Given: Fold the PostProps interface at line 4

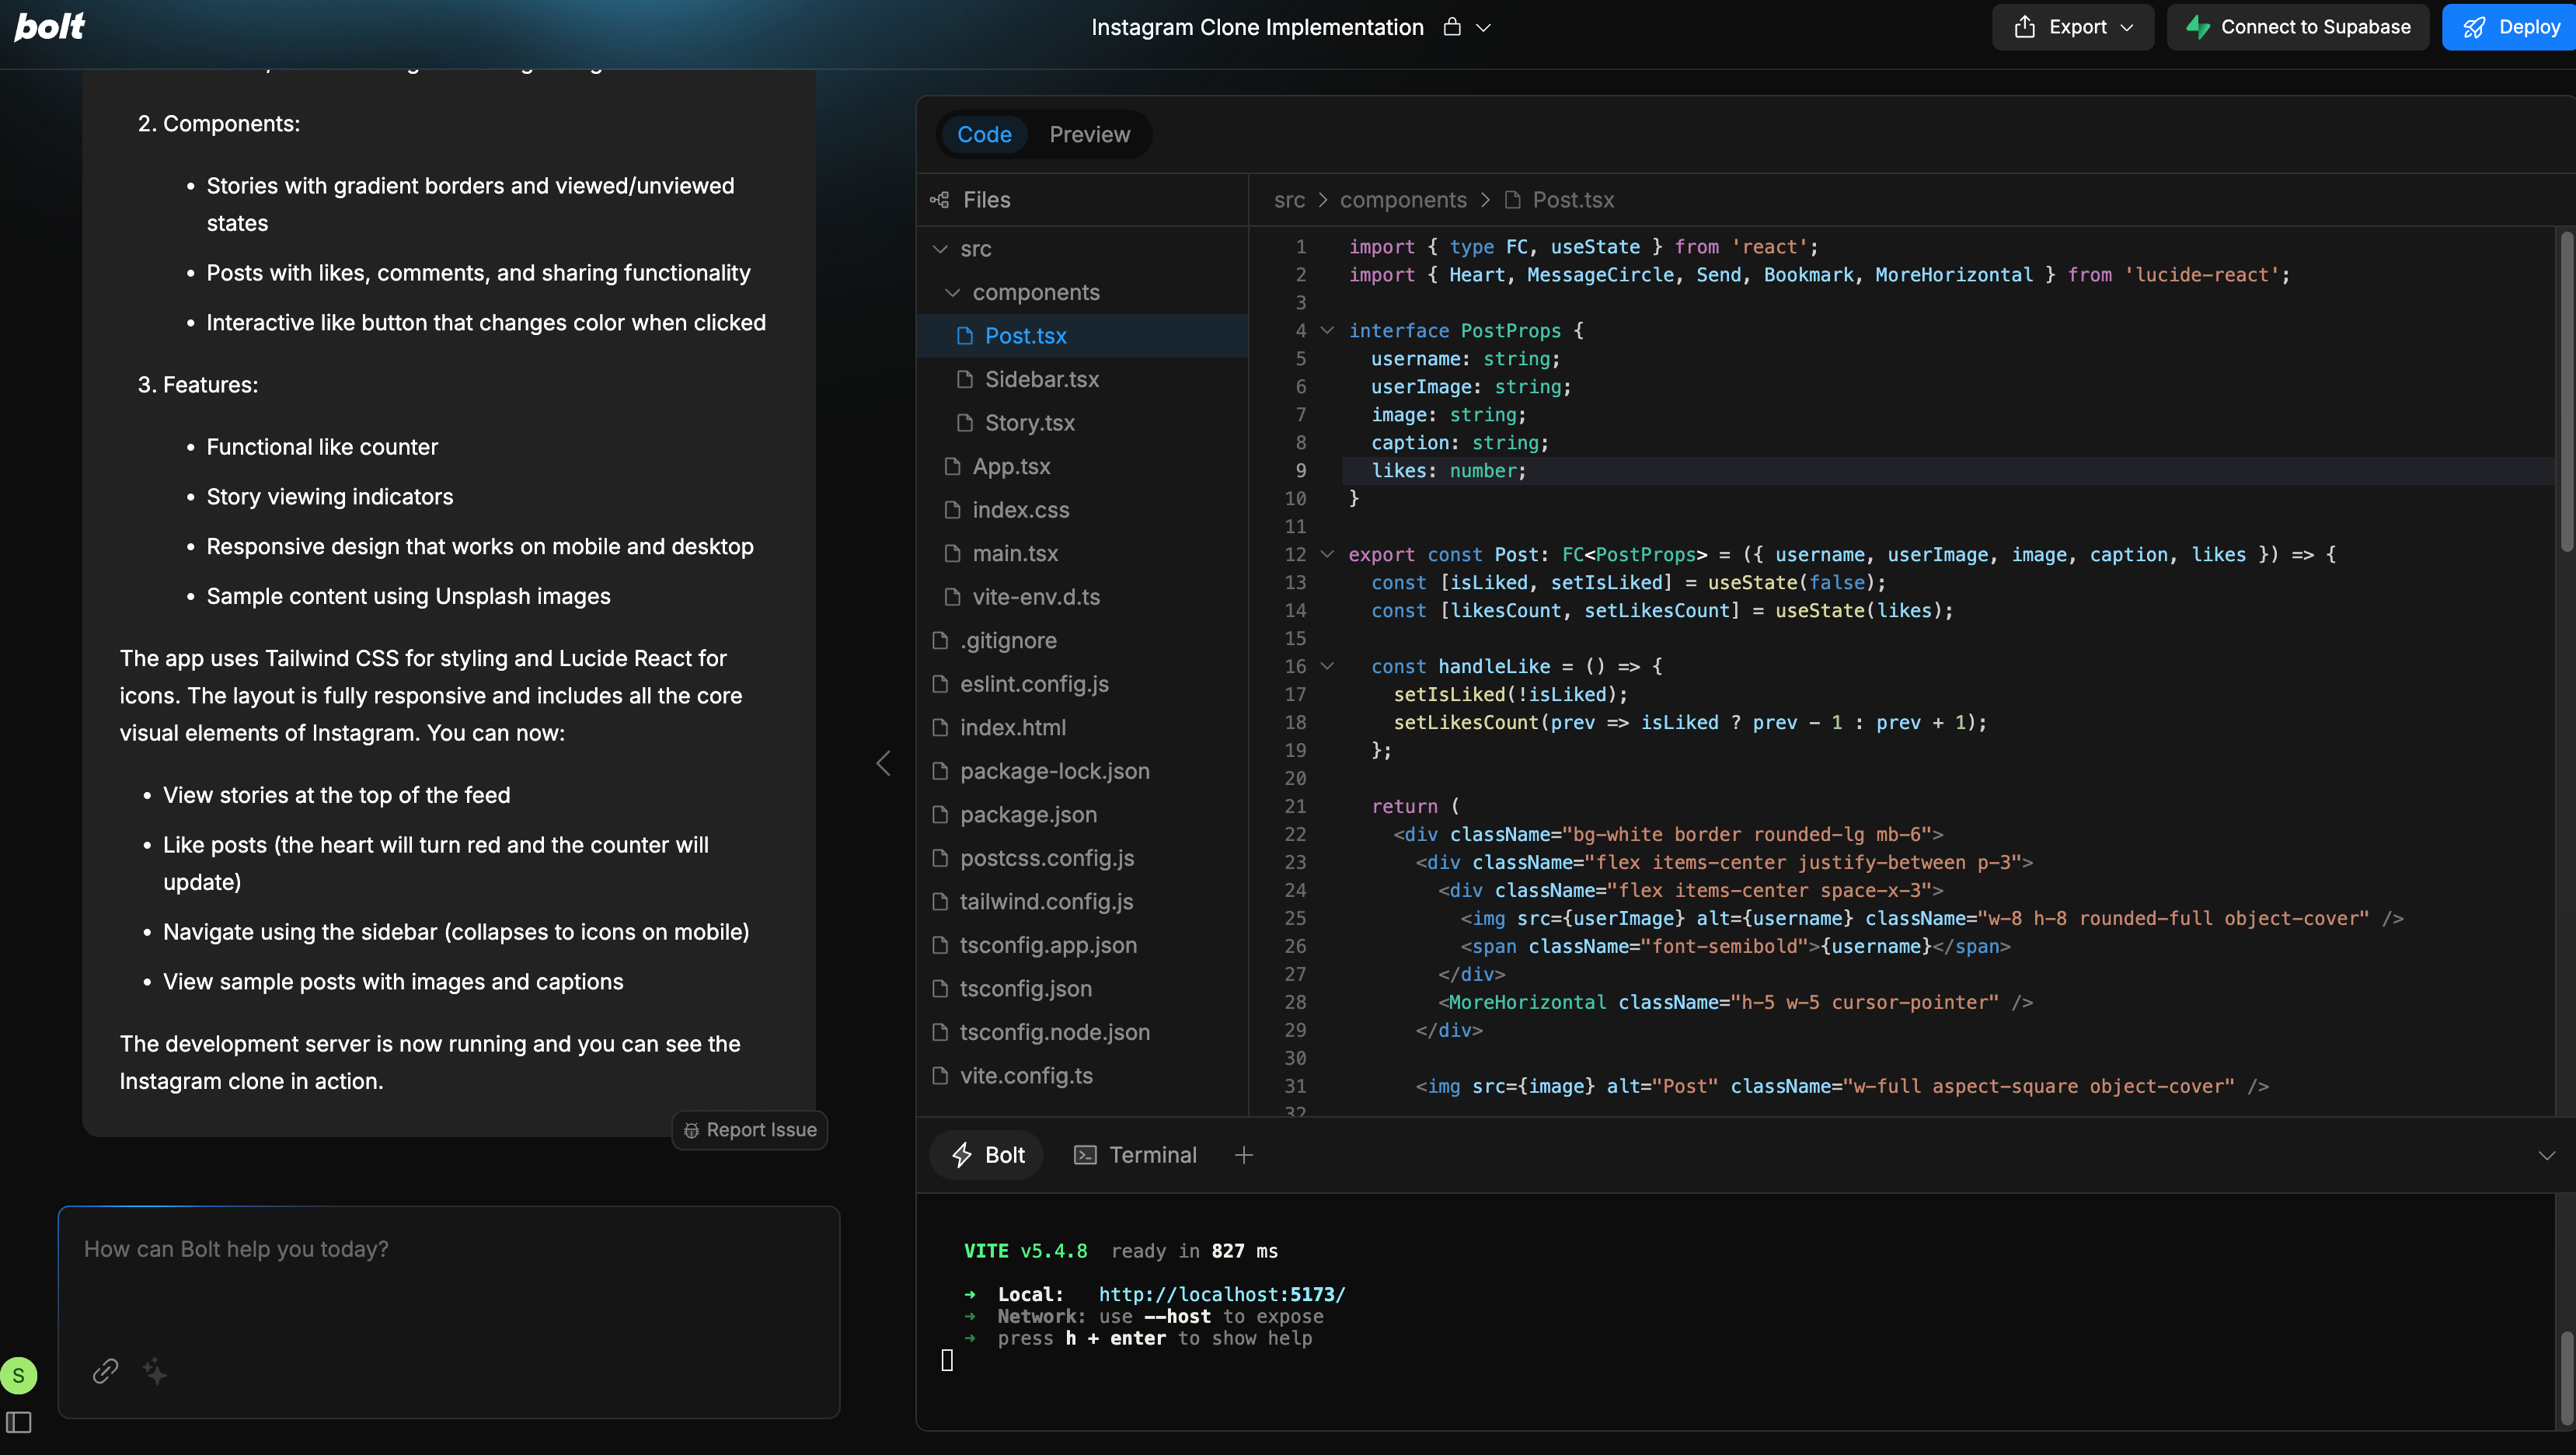Looking at the screenshot, I should pos(1327,330).
